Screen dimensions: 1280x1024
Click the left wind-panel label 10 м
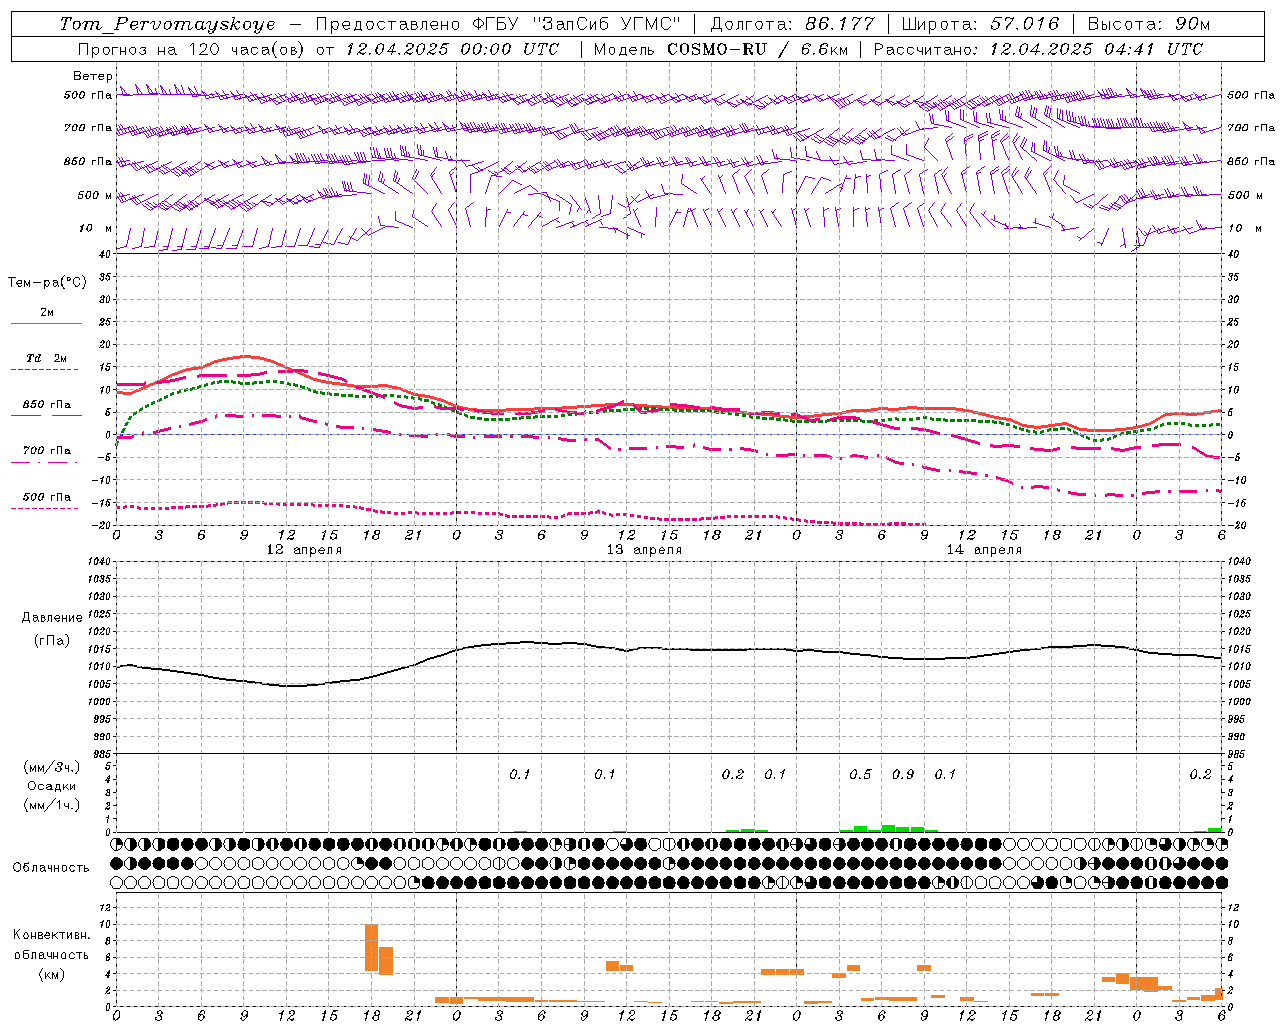coord(95,229)
